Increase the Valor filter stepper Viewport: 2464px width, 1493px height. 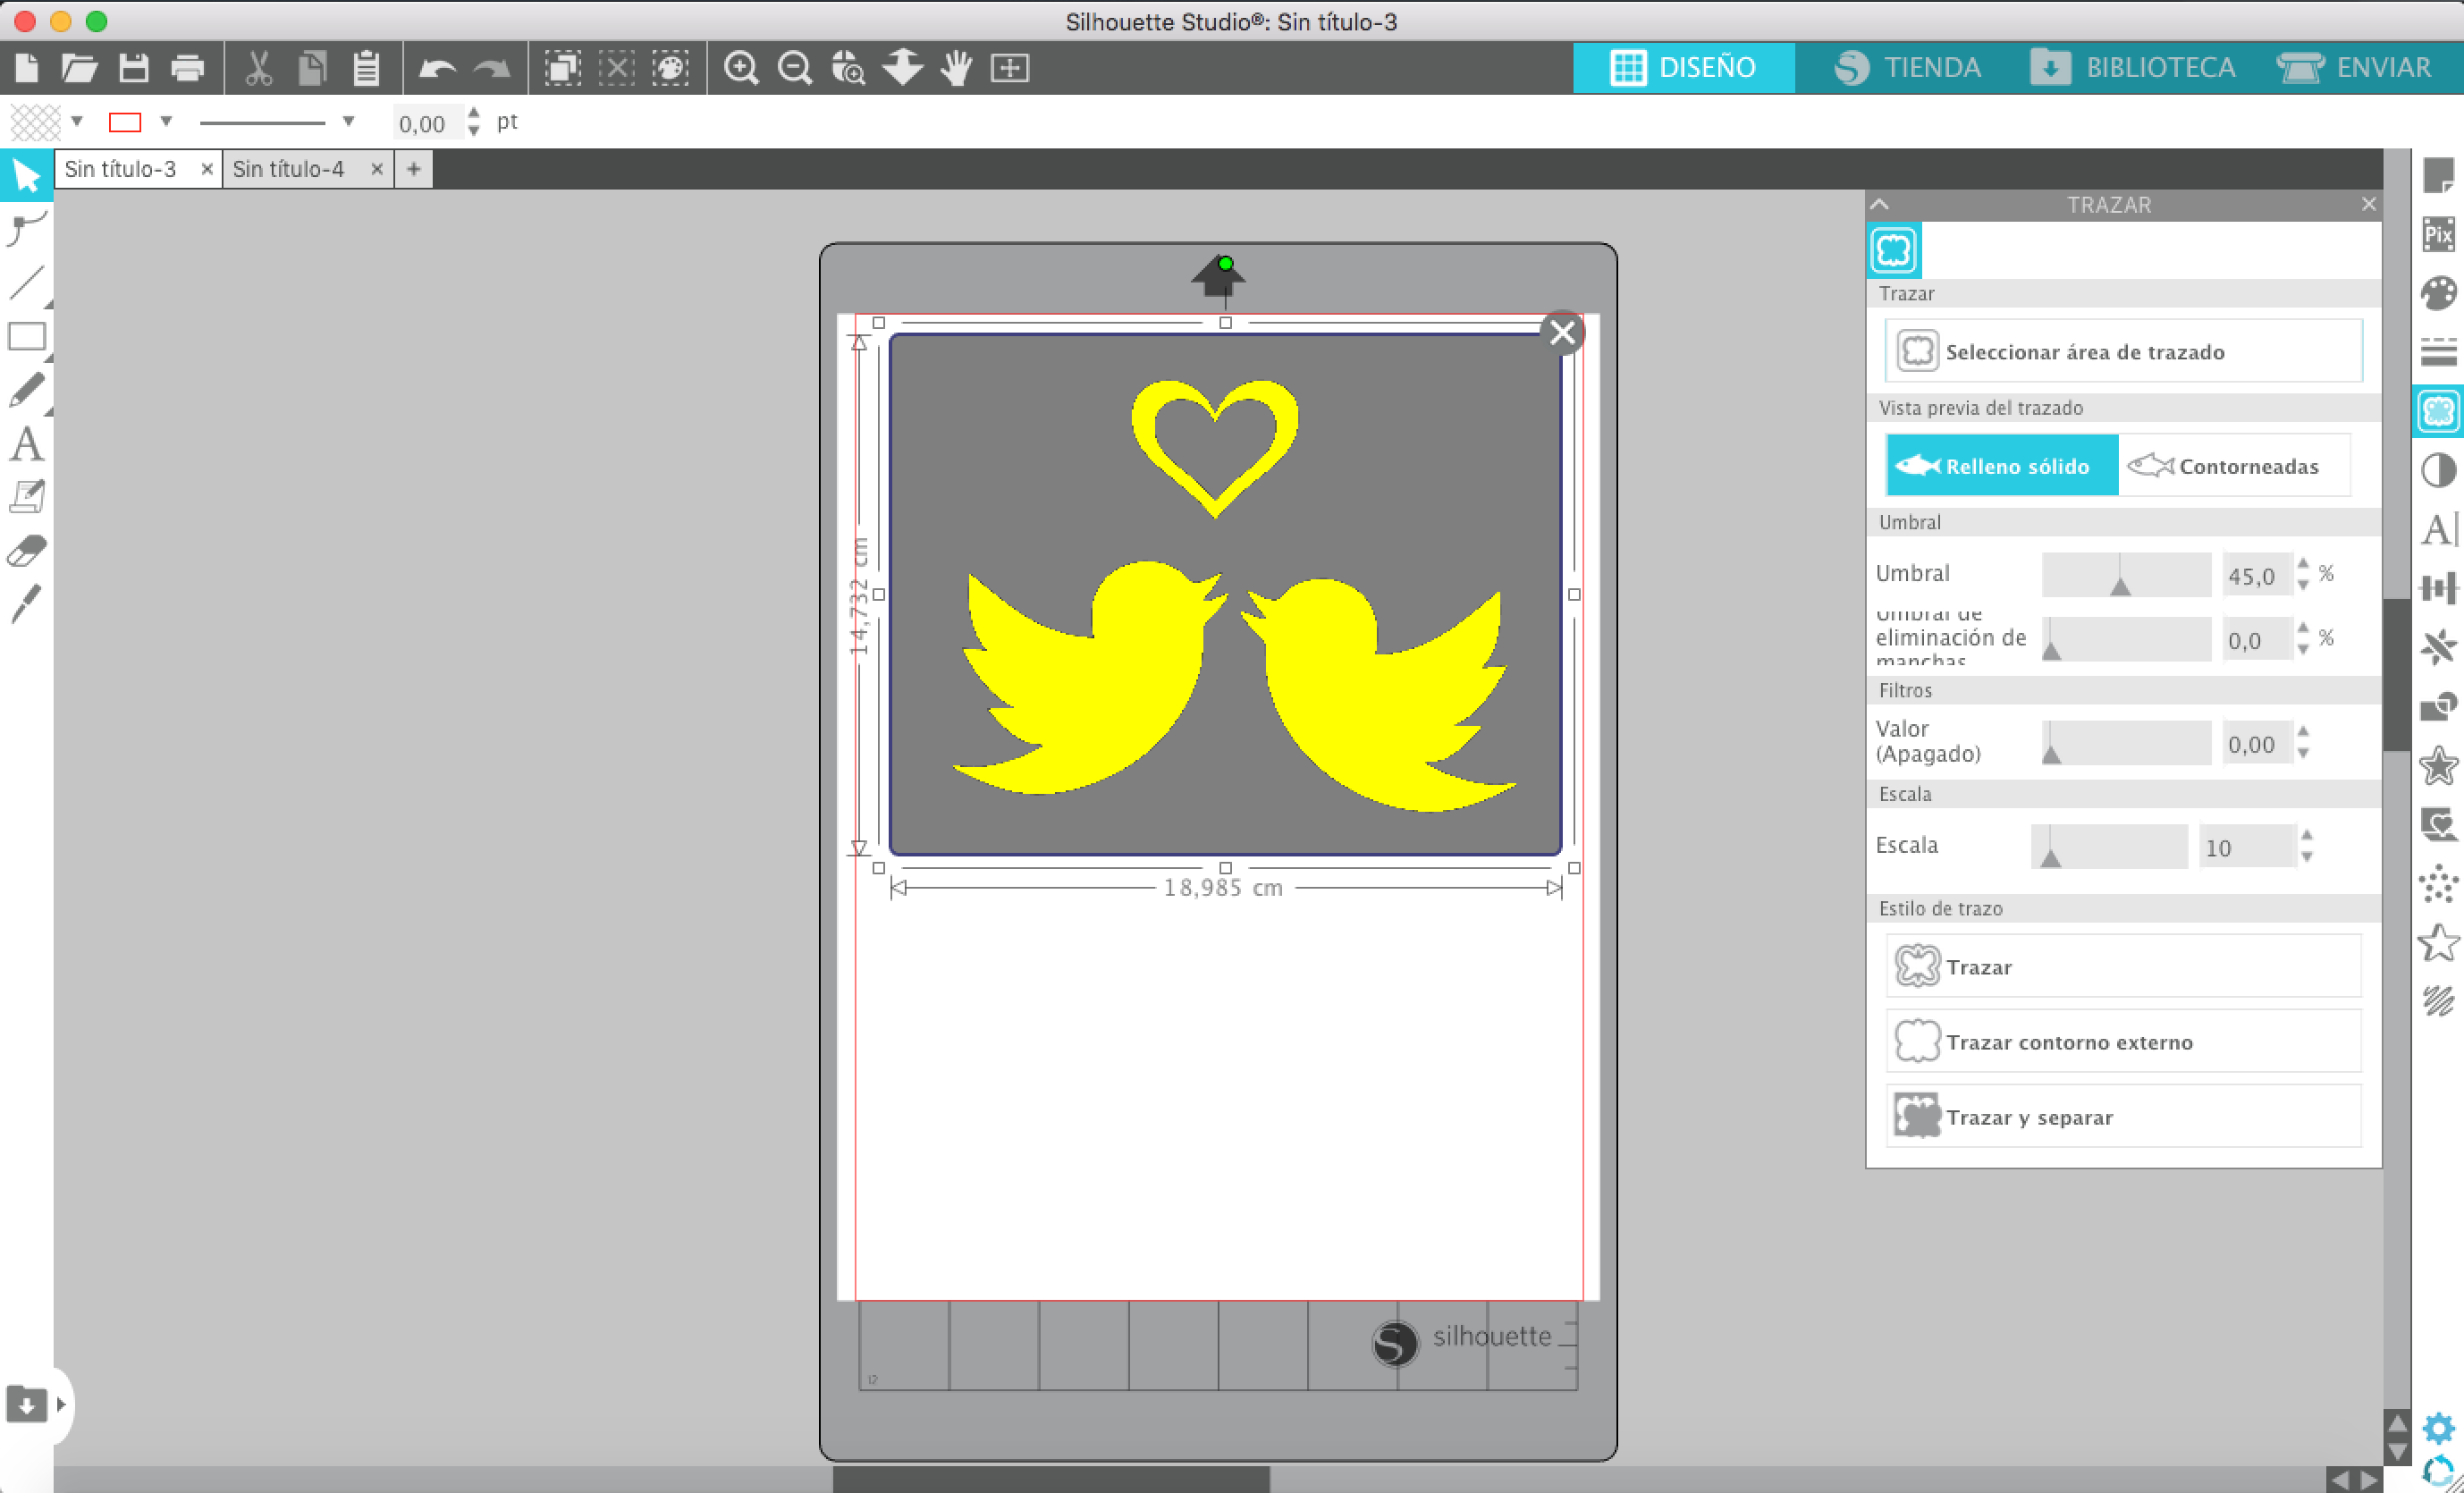click(2303, 732)
